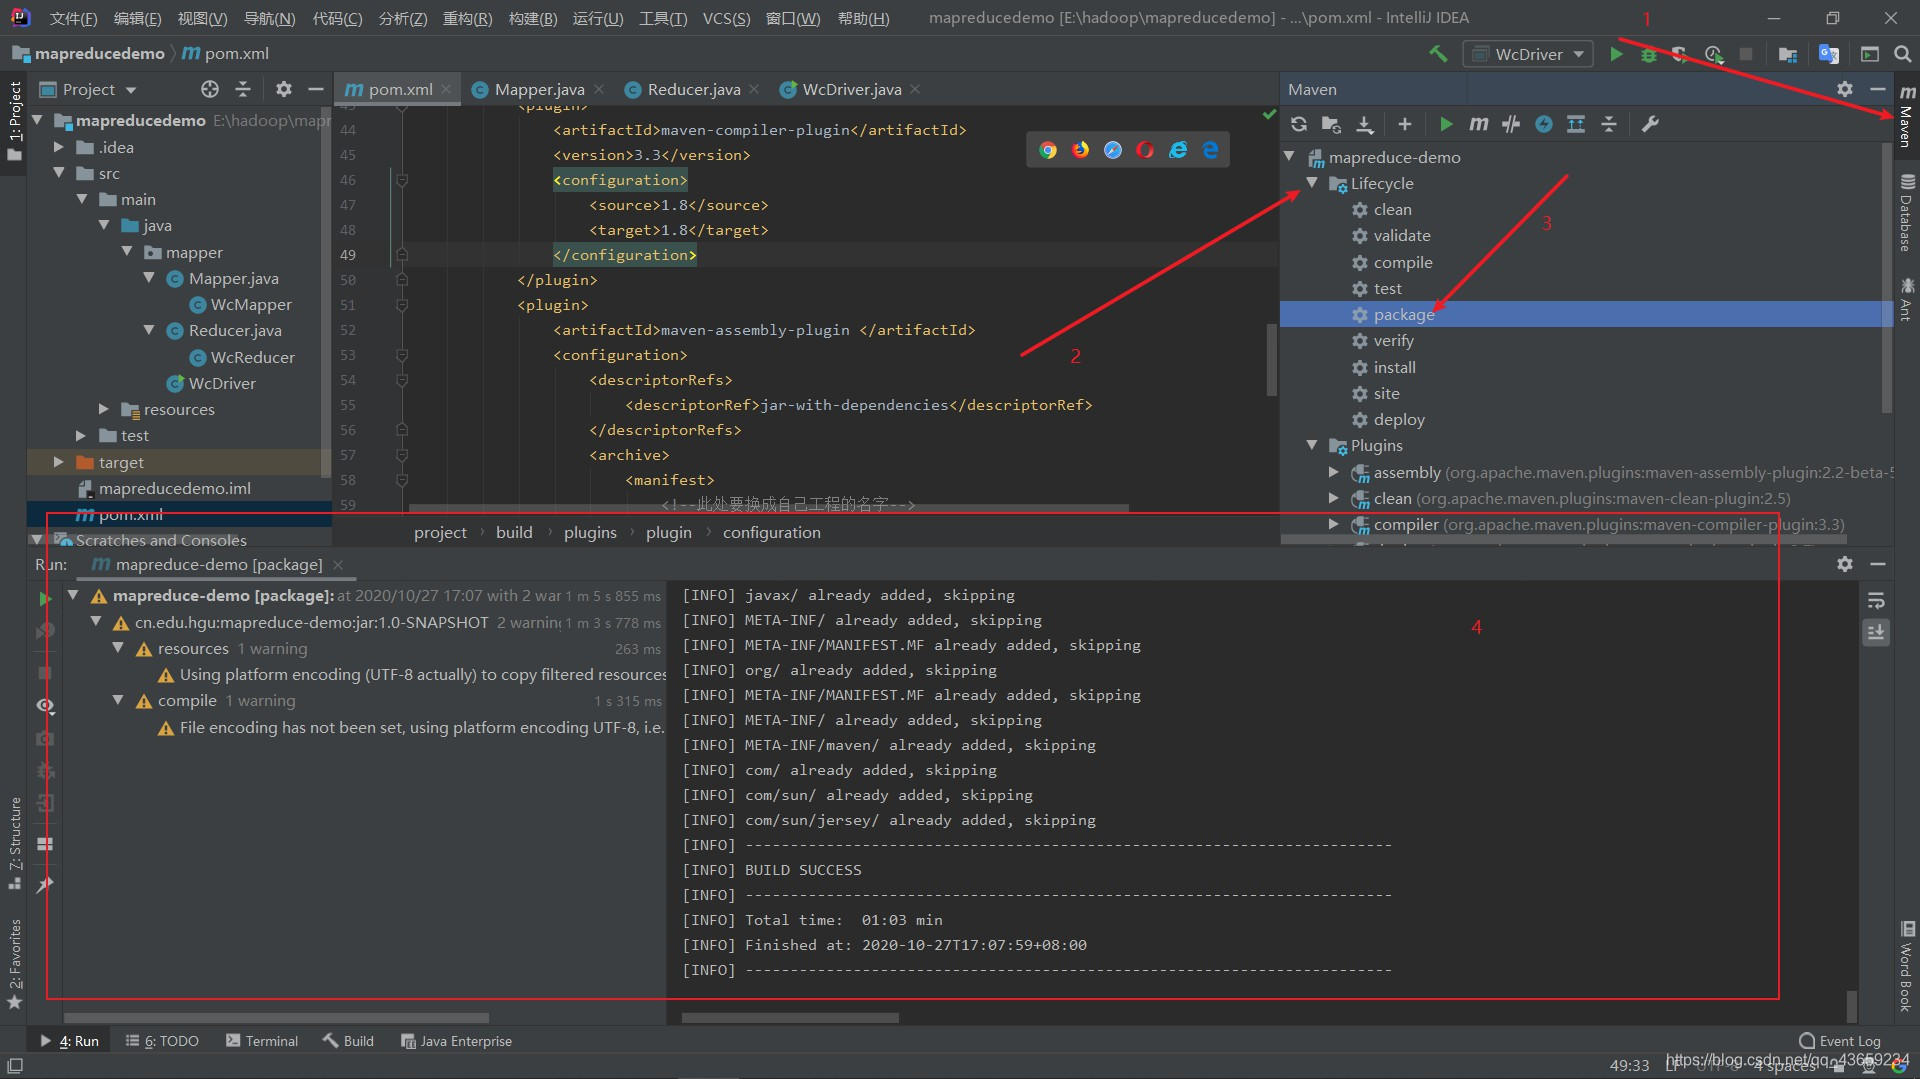Image resolution: width=1920 pixels, height=1079 pixels.
Task: Click the Maven install lifecycle goal
Action: pos(1394,367)
